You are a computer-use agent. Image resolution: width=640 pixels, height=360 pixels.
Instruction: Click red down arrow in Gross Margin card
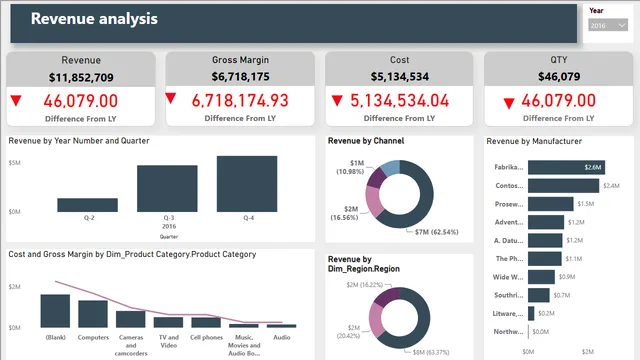tap(171, 98)
